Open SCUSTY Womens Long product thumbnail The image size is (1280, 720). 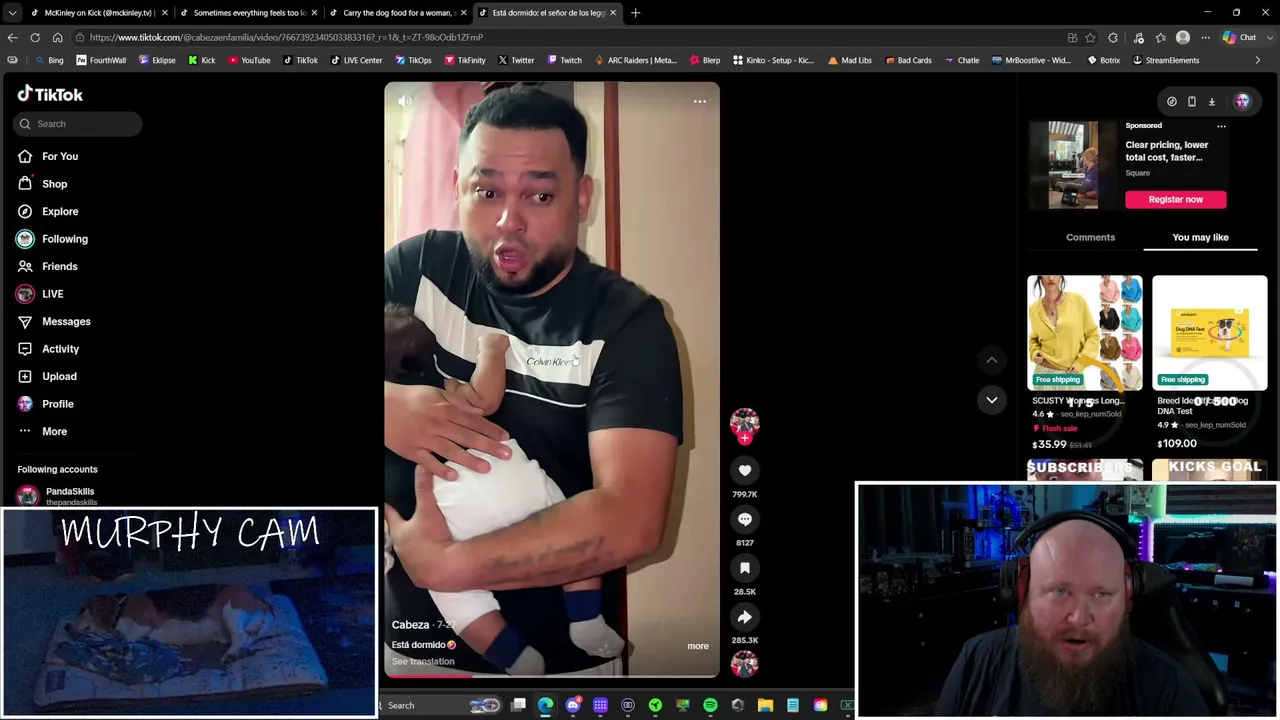coord(1085,333)
